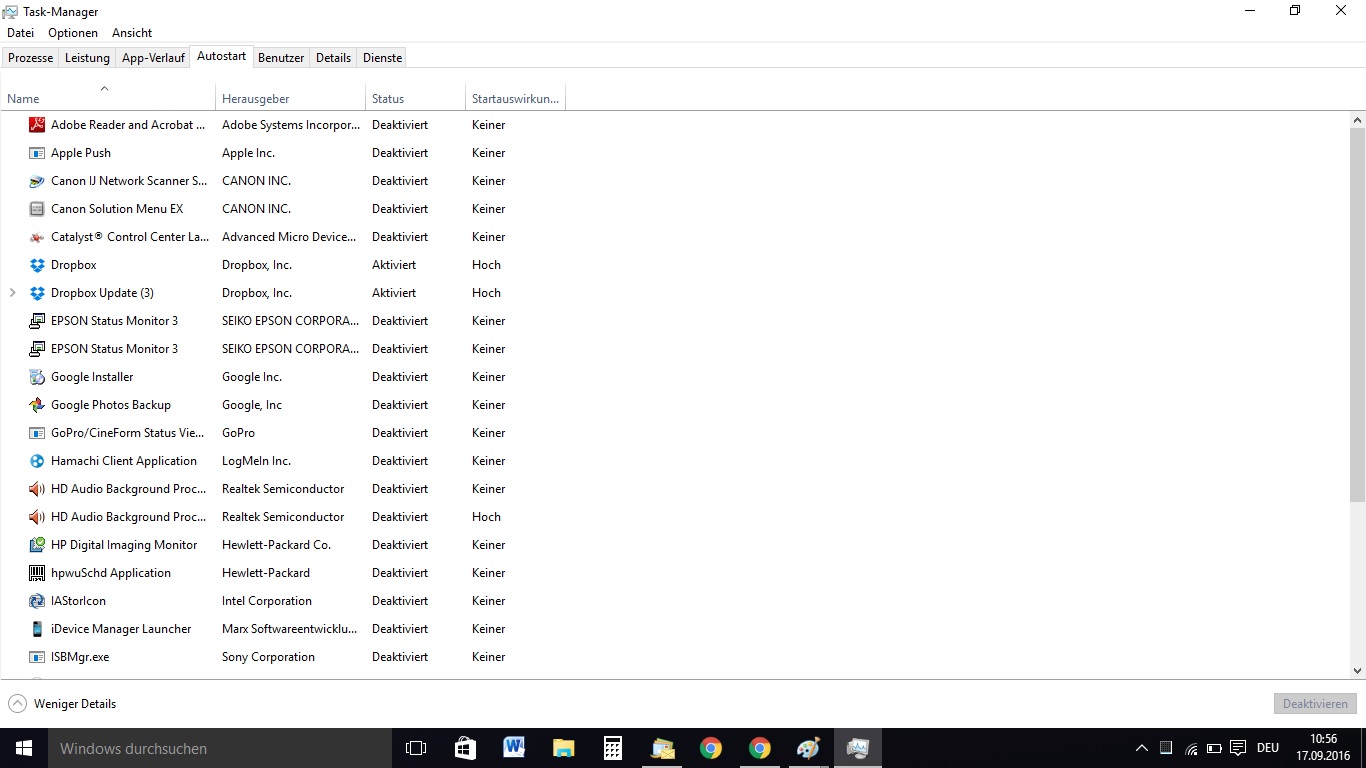Select the Aktiviert status of the Dropbox row without Update

pos(394,265)
